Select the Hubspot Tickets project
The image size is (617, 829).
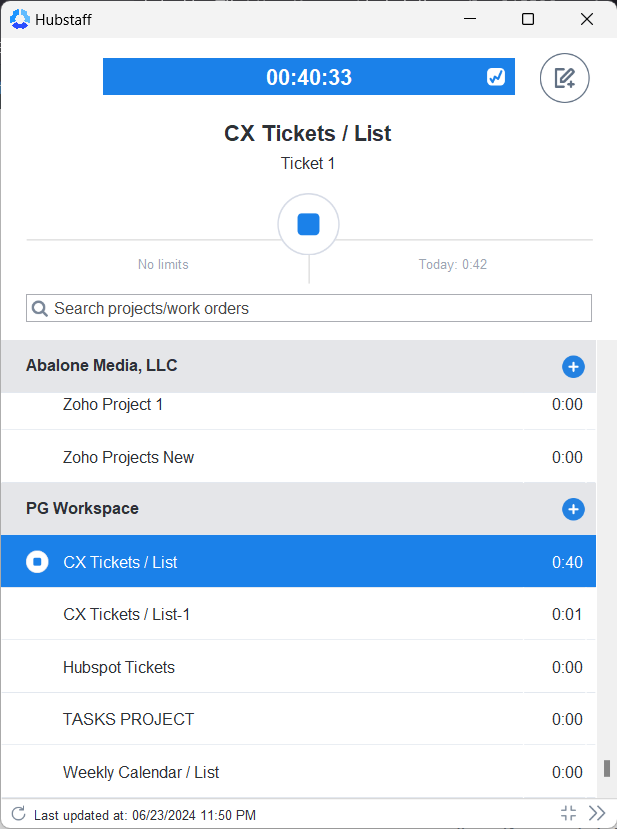coord(298,667)
